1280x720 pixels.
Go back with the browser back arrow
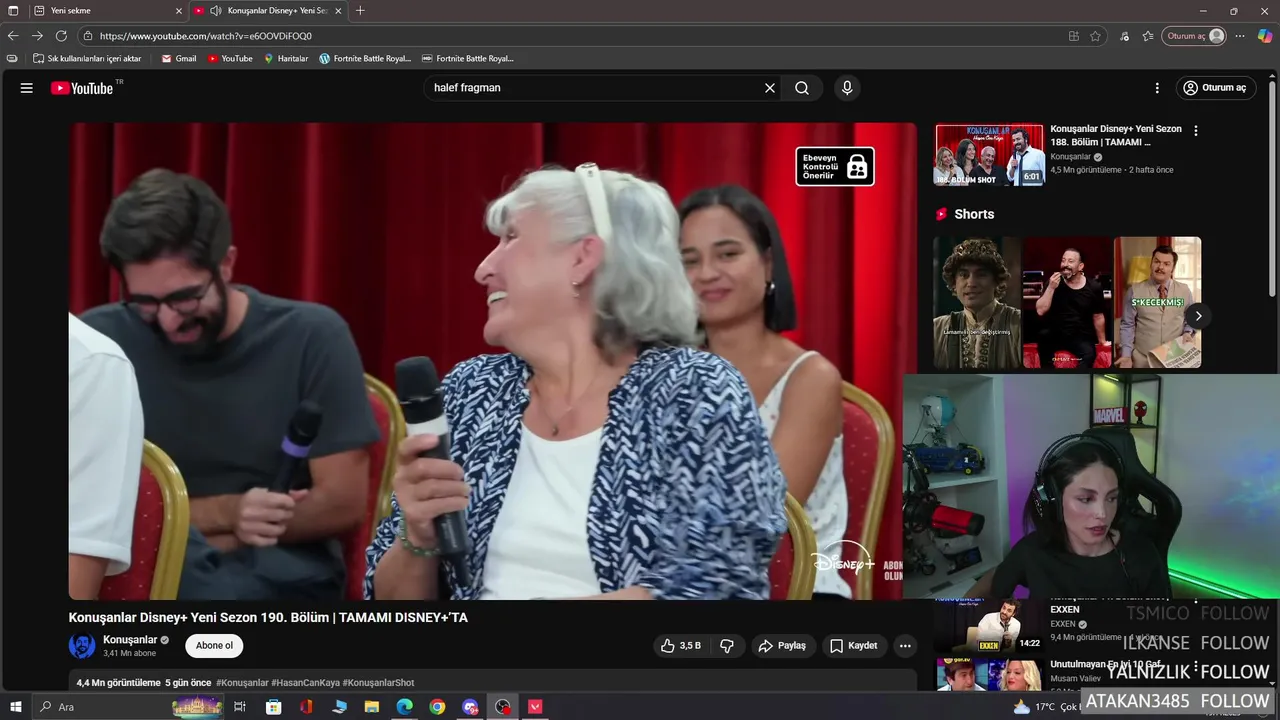(x=13, y=36)
